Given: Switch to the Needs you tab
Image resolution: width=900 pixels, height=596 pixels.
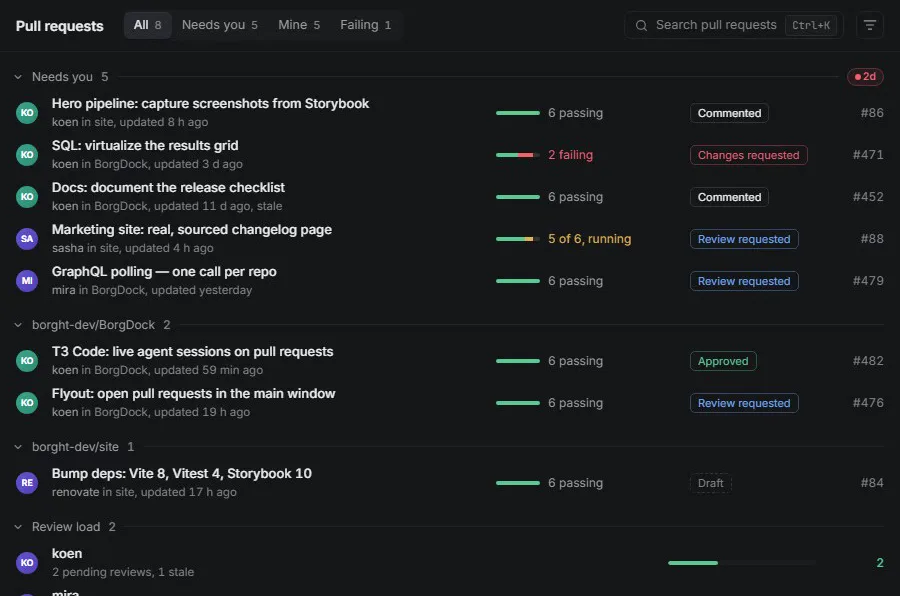Looking at the screenshot, I should pos(219,25).
